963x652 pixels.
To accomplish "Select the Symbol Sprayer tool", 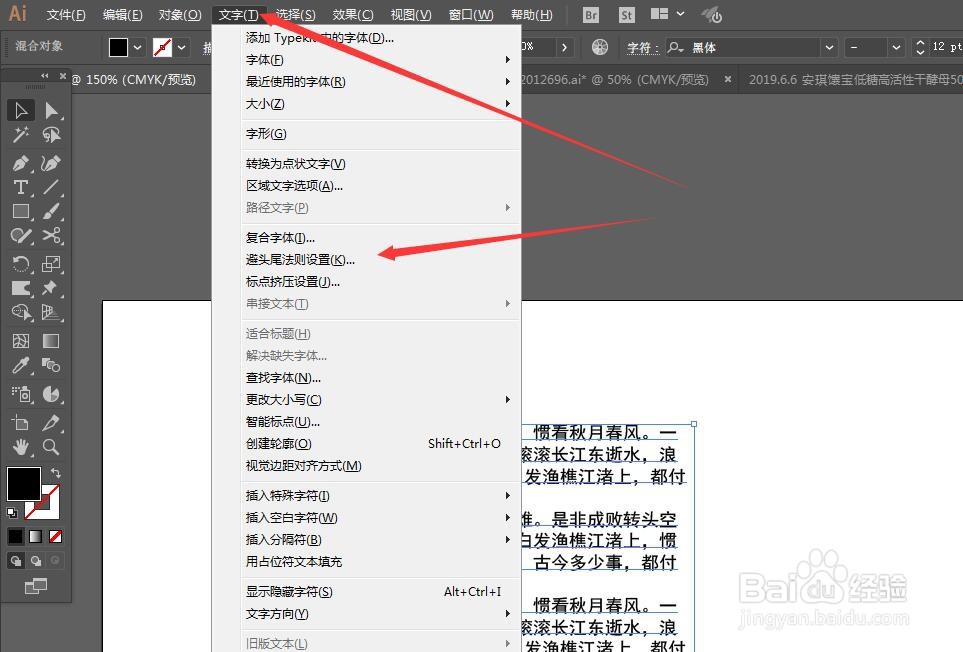I will (21, 394).
